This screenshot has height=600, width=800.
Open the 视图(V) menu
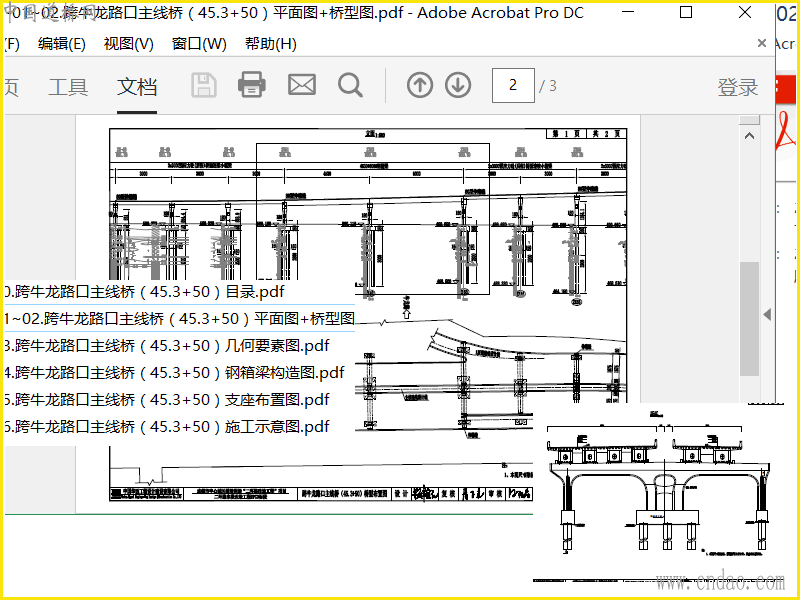(x=129, y=44)
